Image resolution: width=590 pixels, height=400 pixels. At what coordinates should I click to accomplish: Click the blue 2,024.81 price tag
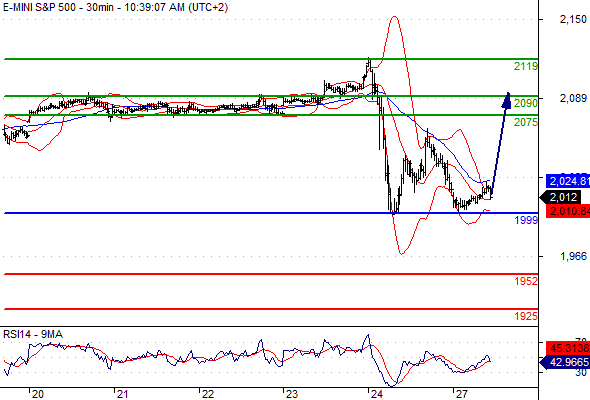point(568,181)
